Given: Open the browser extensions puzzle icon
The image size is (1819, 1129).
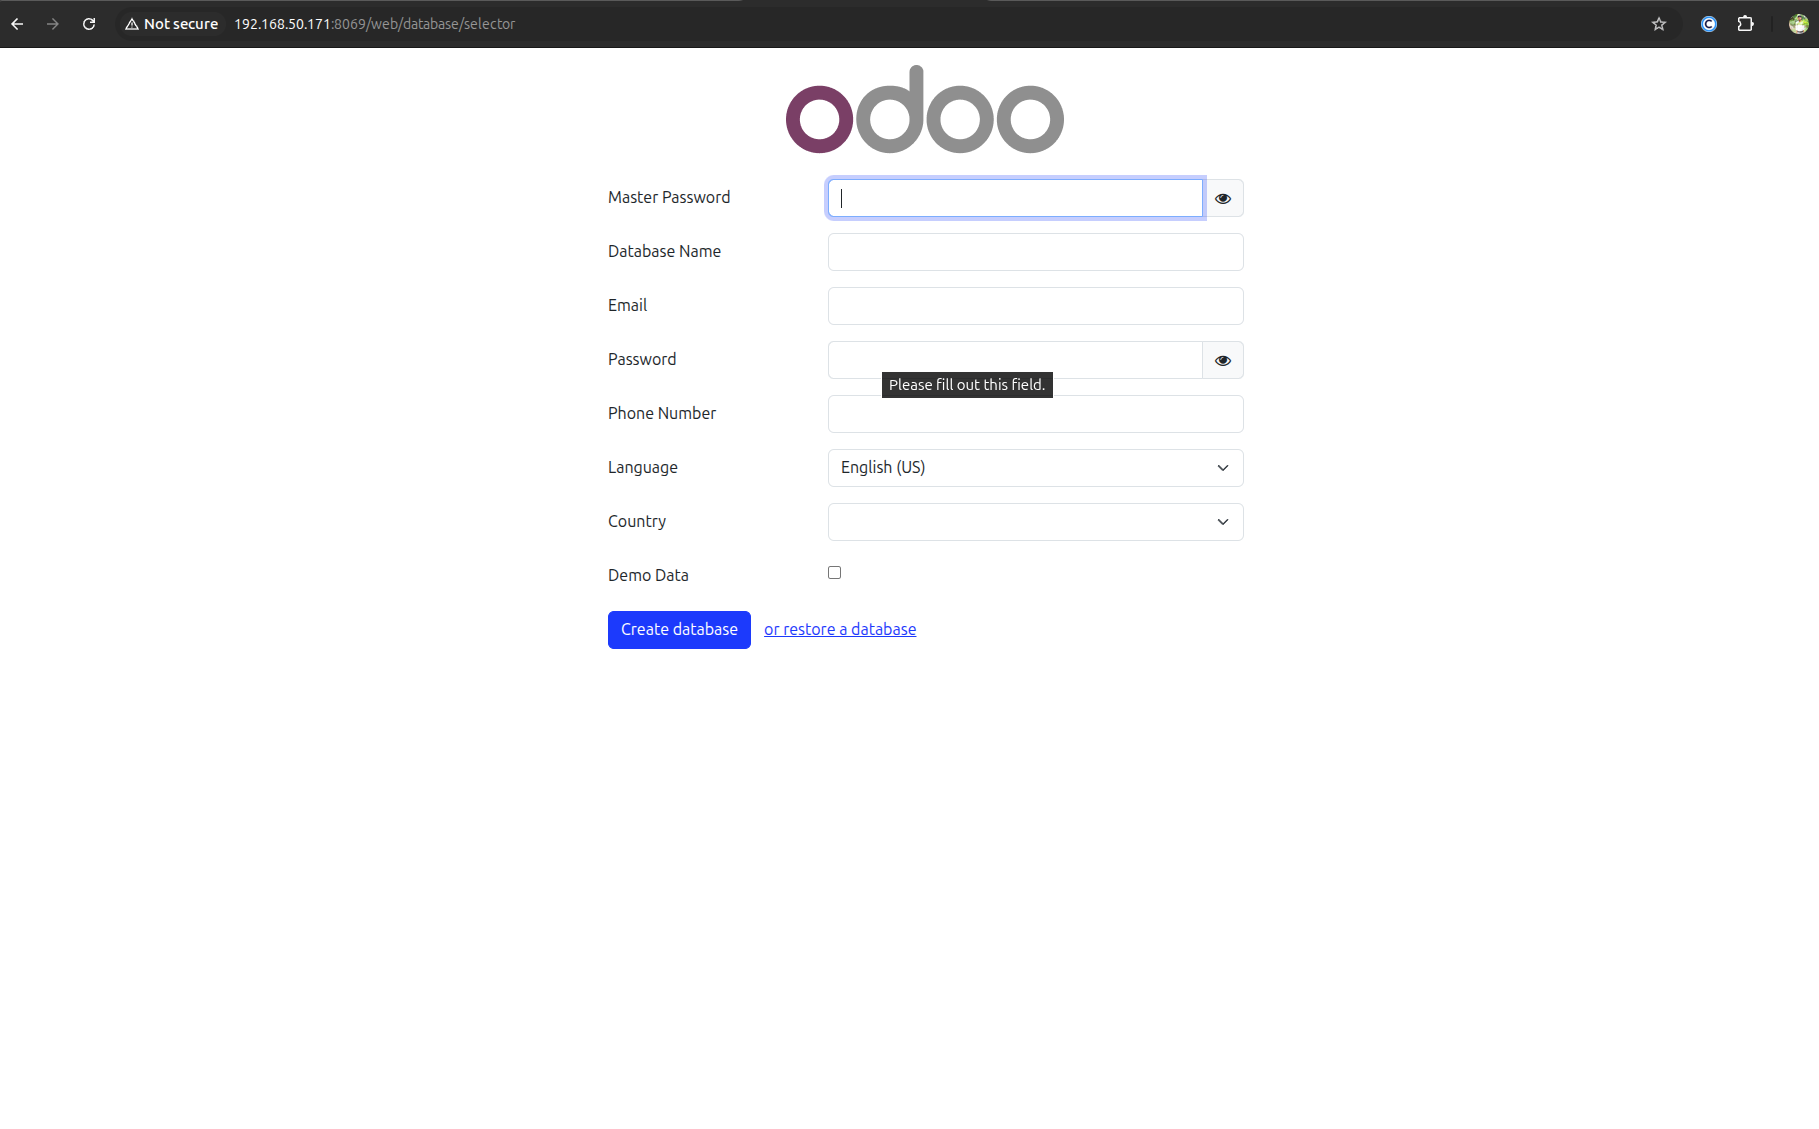Looking at the screenshot, I should coord(1745,23).
